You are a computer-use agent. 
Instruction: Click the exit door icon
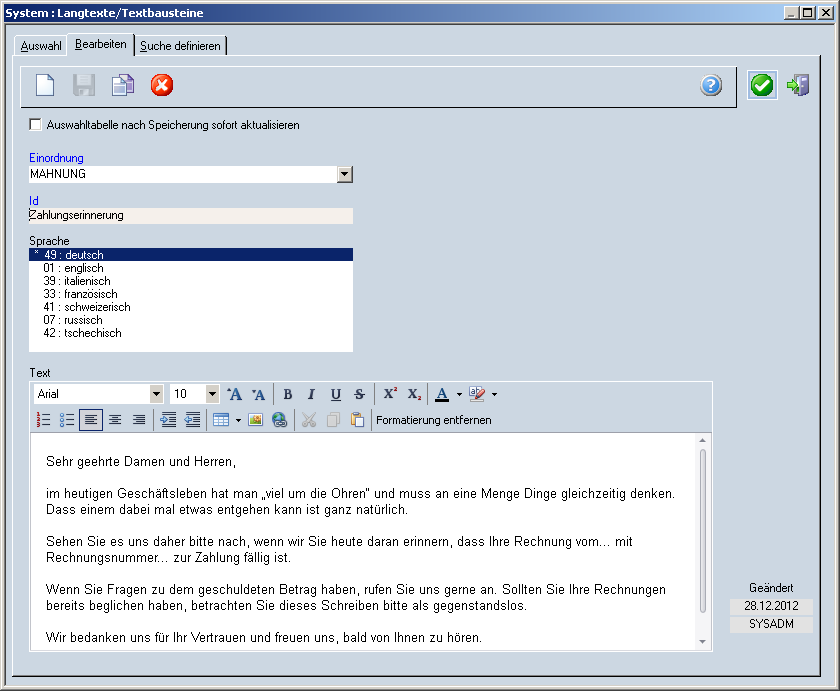coord(798,85)
